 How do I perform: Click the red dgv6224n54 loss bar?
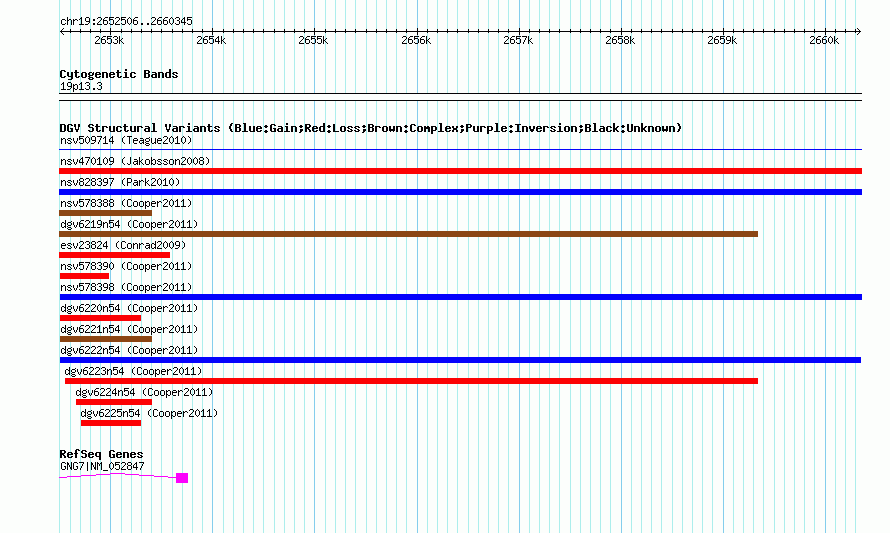(x=114, y=402)
